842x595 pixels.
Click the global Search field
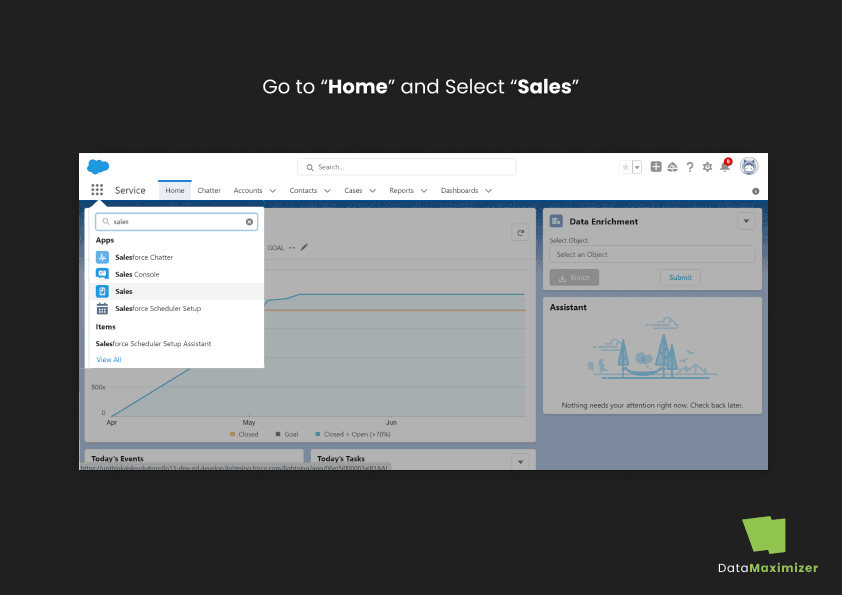click(x=407, y=167)
